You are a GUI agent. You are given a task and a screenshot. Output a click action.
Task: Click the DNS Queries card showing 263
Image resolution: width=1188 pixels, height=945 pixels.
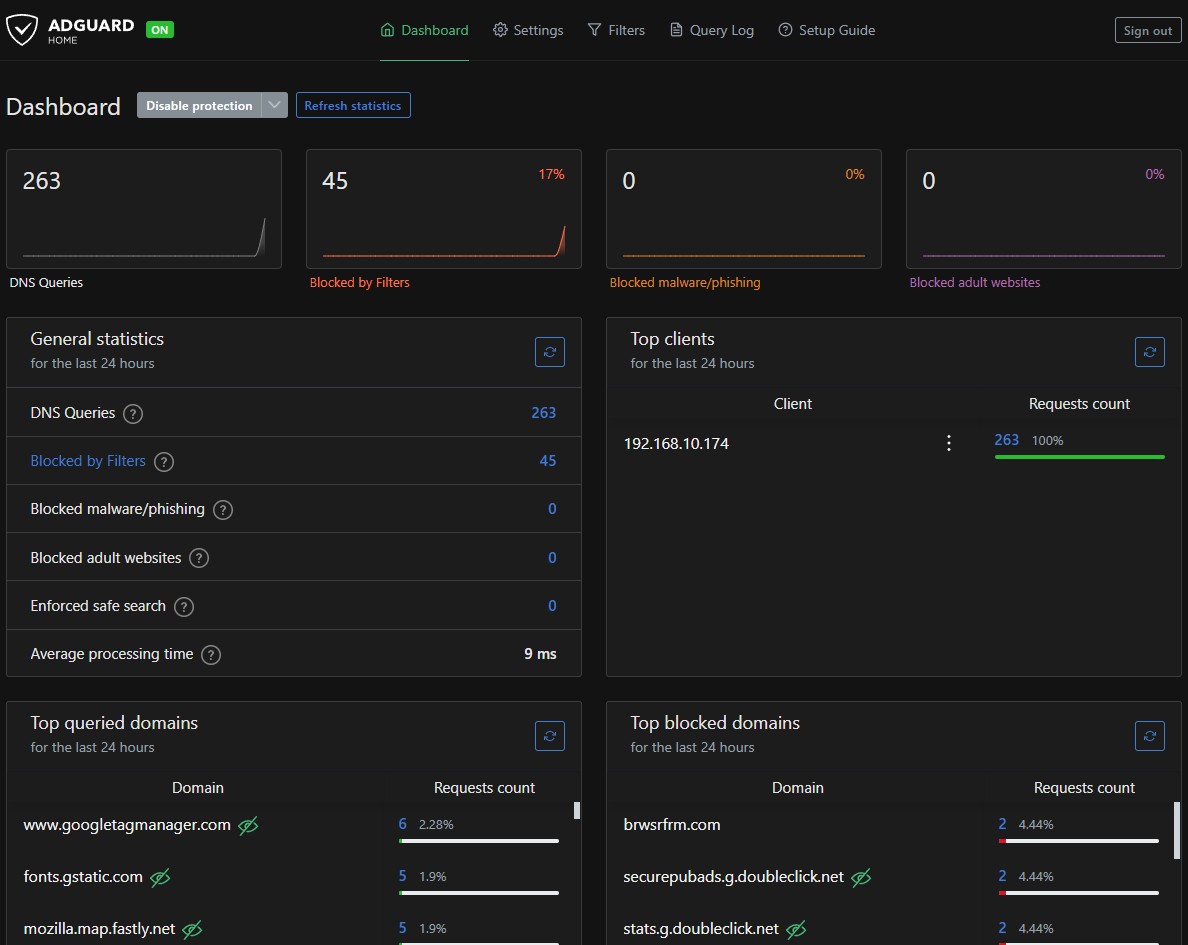click(144, 208)
